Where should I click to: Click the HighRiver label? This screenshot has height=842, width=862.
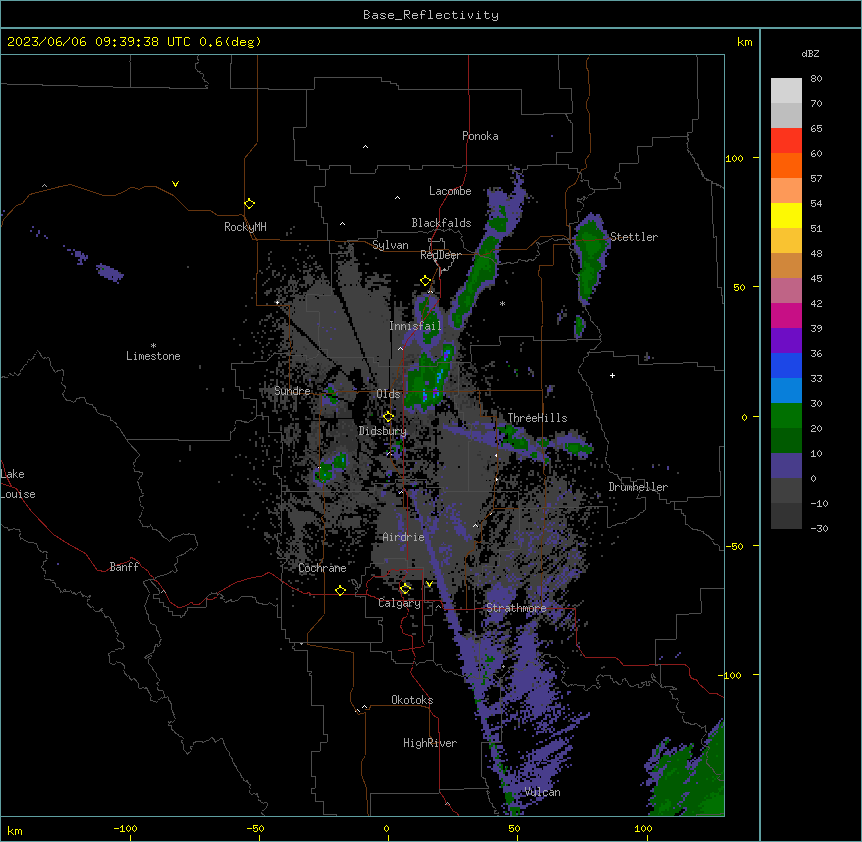tap(430, 743)
